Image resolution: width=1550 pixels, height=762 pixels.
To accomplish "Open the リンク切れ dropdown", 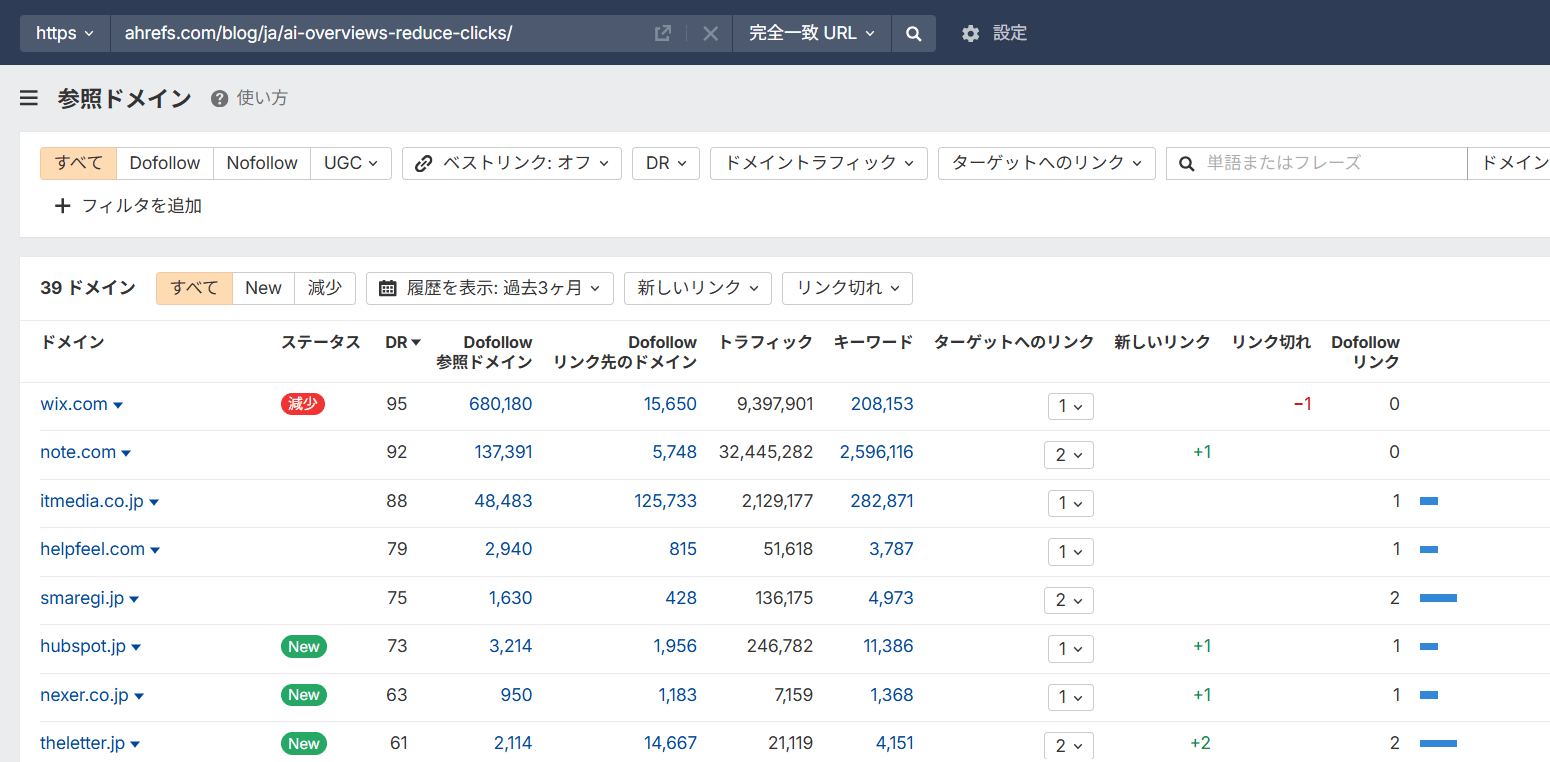I will tap(847, 288).
